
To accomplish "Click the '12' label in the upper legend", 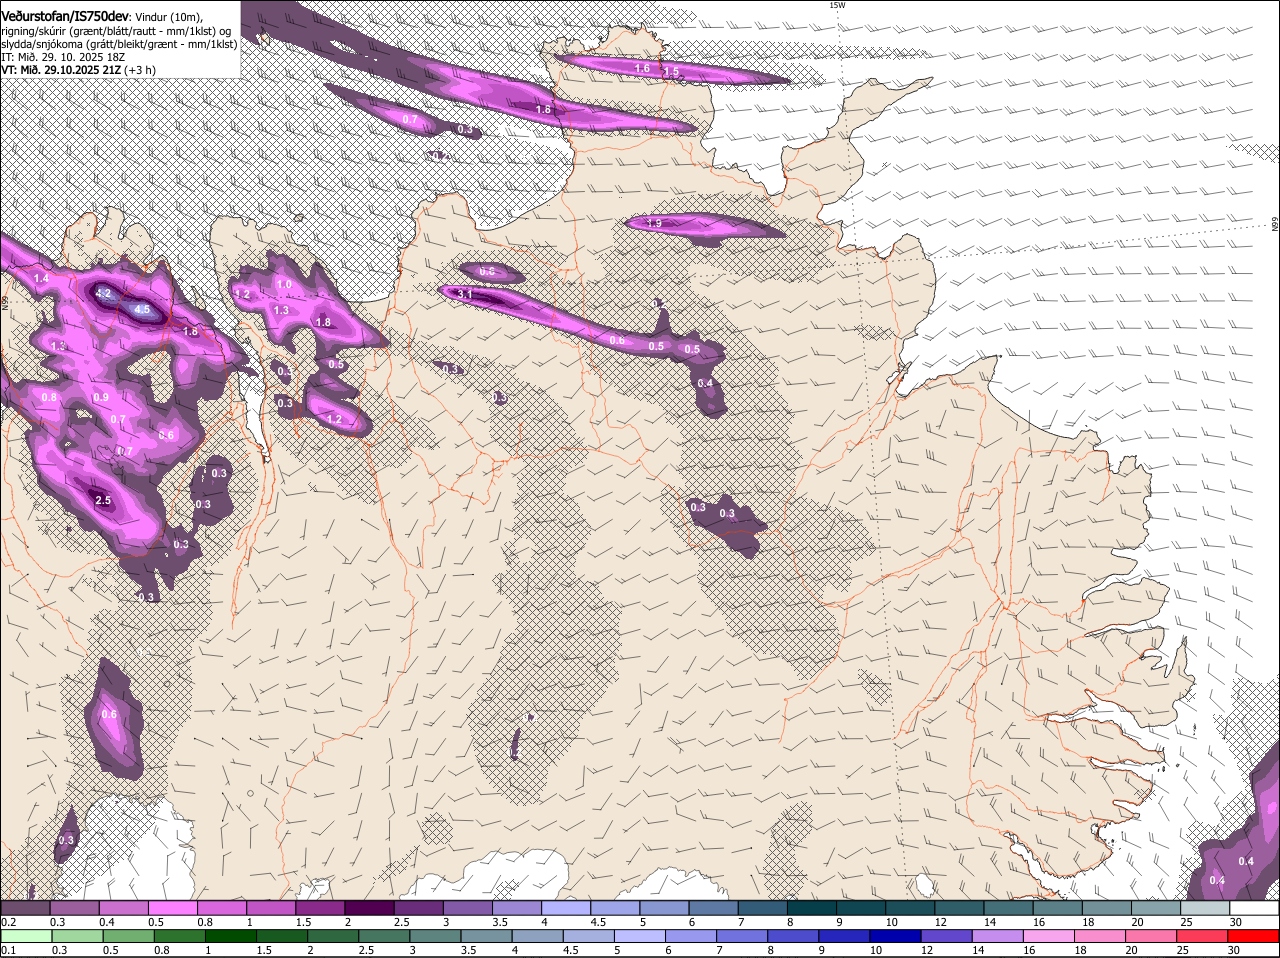I will 941,922.
